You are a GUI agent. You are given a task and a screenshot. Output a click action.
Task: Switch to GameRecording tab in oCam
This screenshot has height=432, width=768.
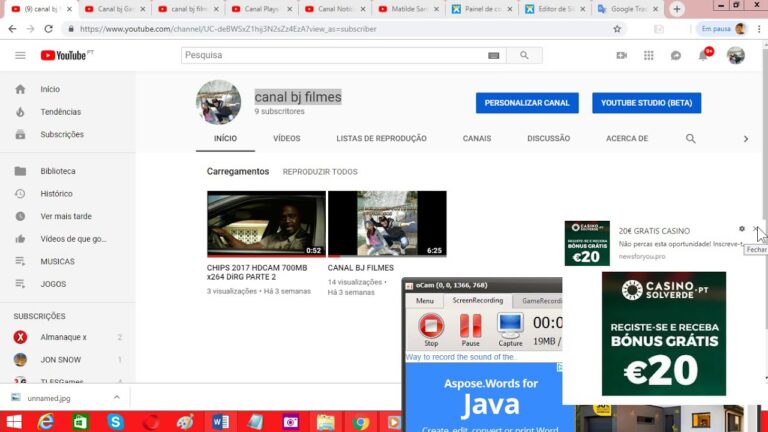pos(541,301)
